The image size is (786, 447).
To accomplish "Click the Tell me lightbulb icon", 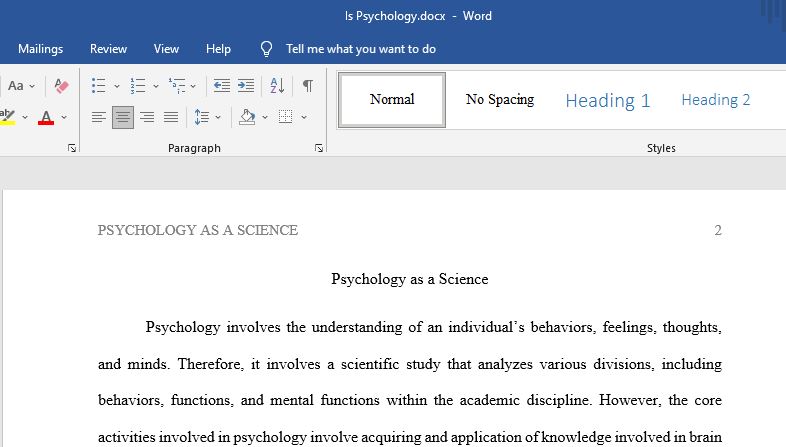I will pos(266,49).
